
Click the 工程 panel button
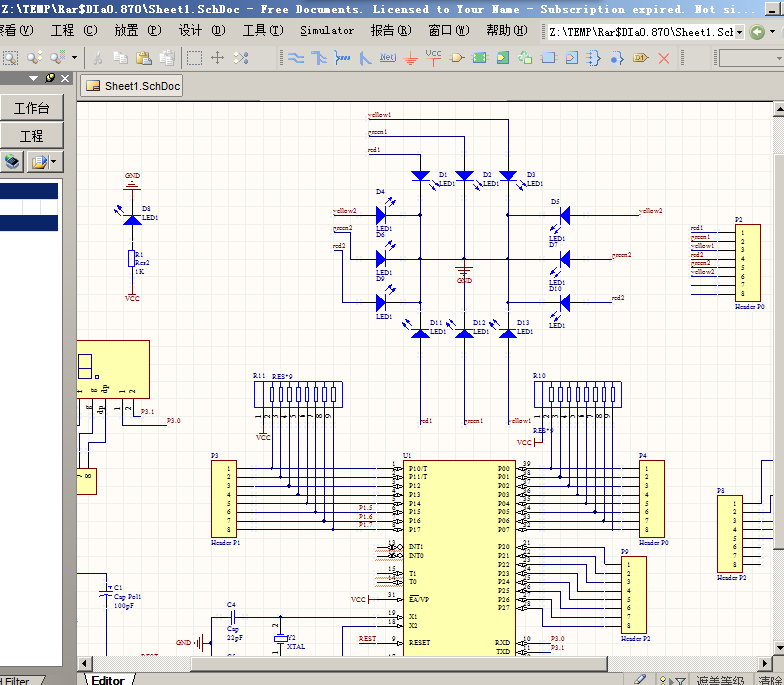(x=31, y=136)
